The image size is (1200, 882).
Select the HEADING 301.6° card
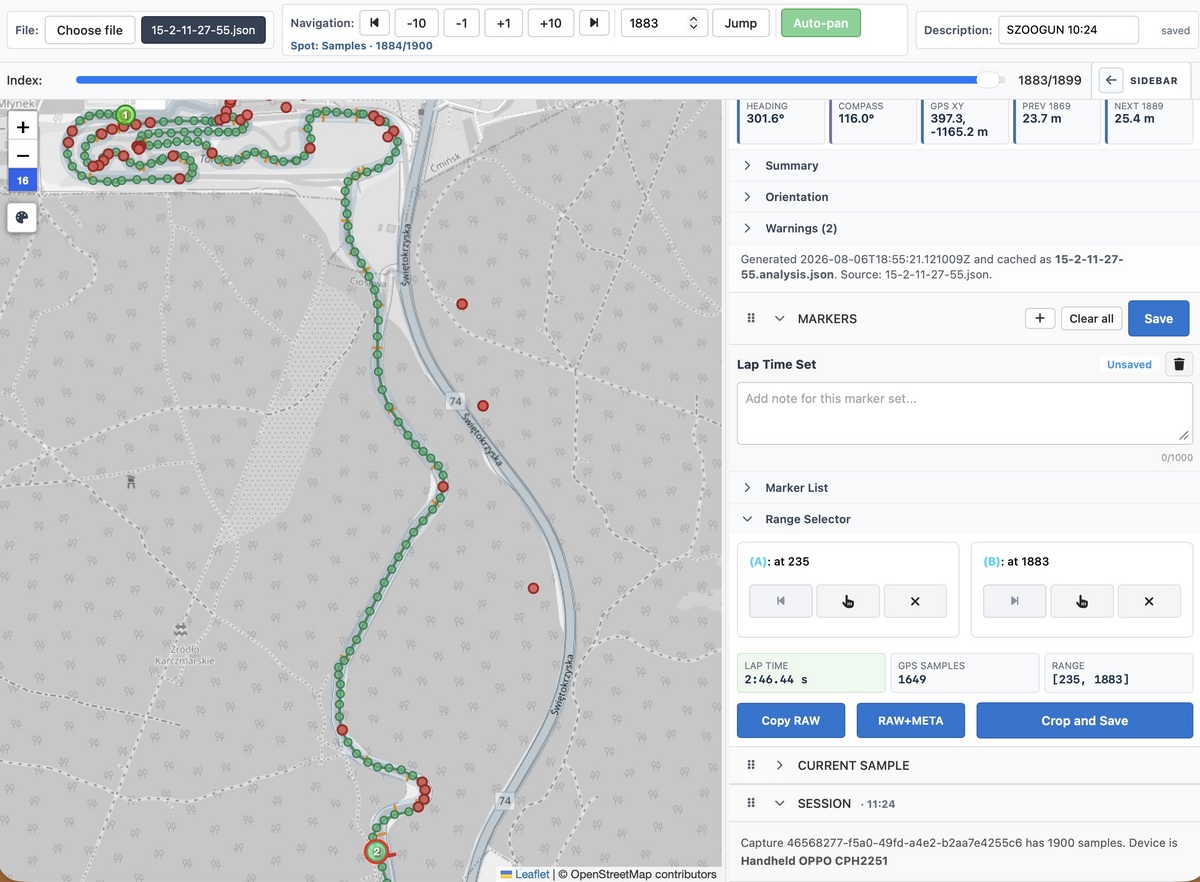point(780,120)
